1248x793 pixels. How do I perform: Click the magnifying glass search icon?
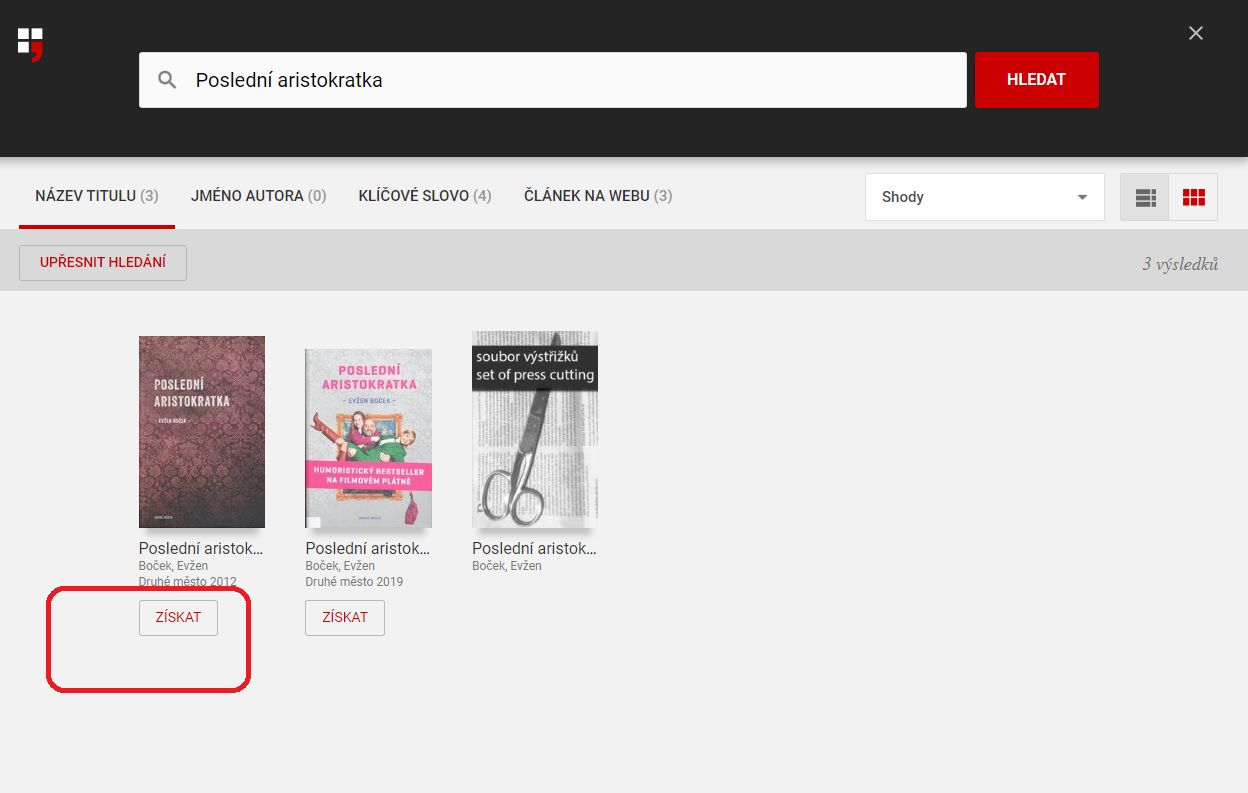click(x=167, y=80)
